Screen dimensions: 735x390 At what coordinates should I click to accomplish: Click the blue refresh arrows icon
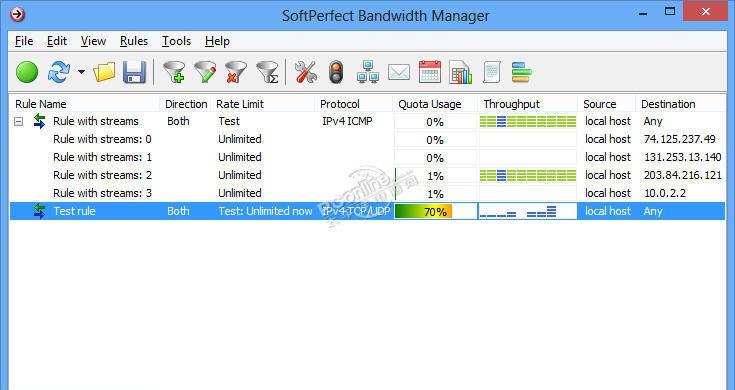click(x=59, y=73)
